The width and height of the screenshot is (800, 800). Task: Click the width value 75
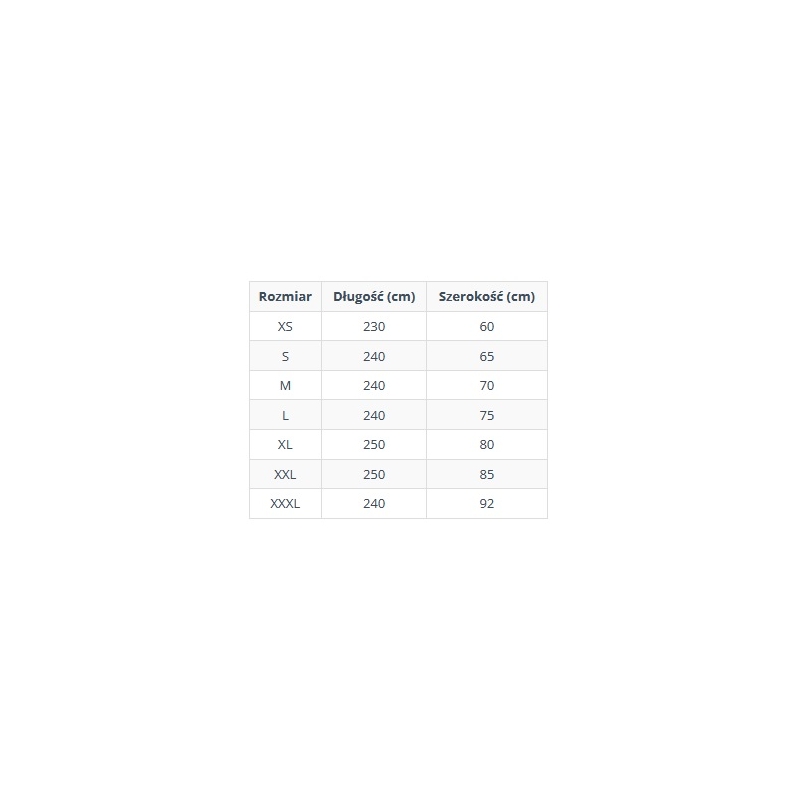[x=487, y=415]
